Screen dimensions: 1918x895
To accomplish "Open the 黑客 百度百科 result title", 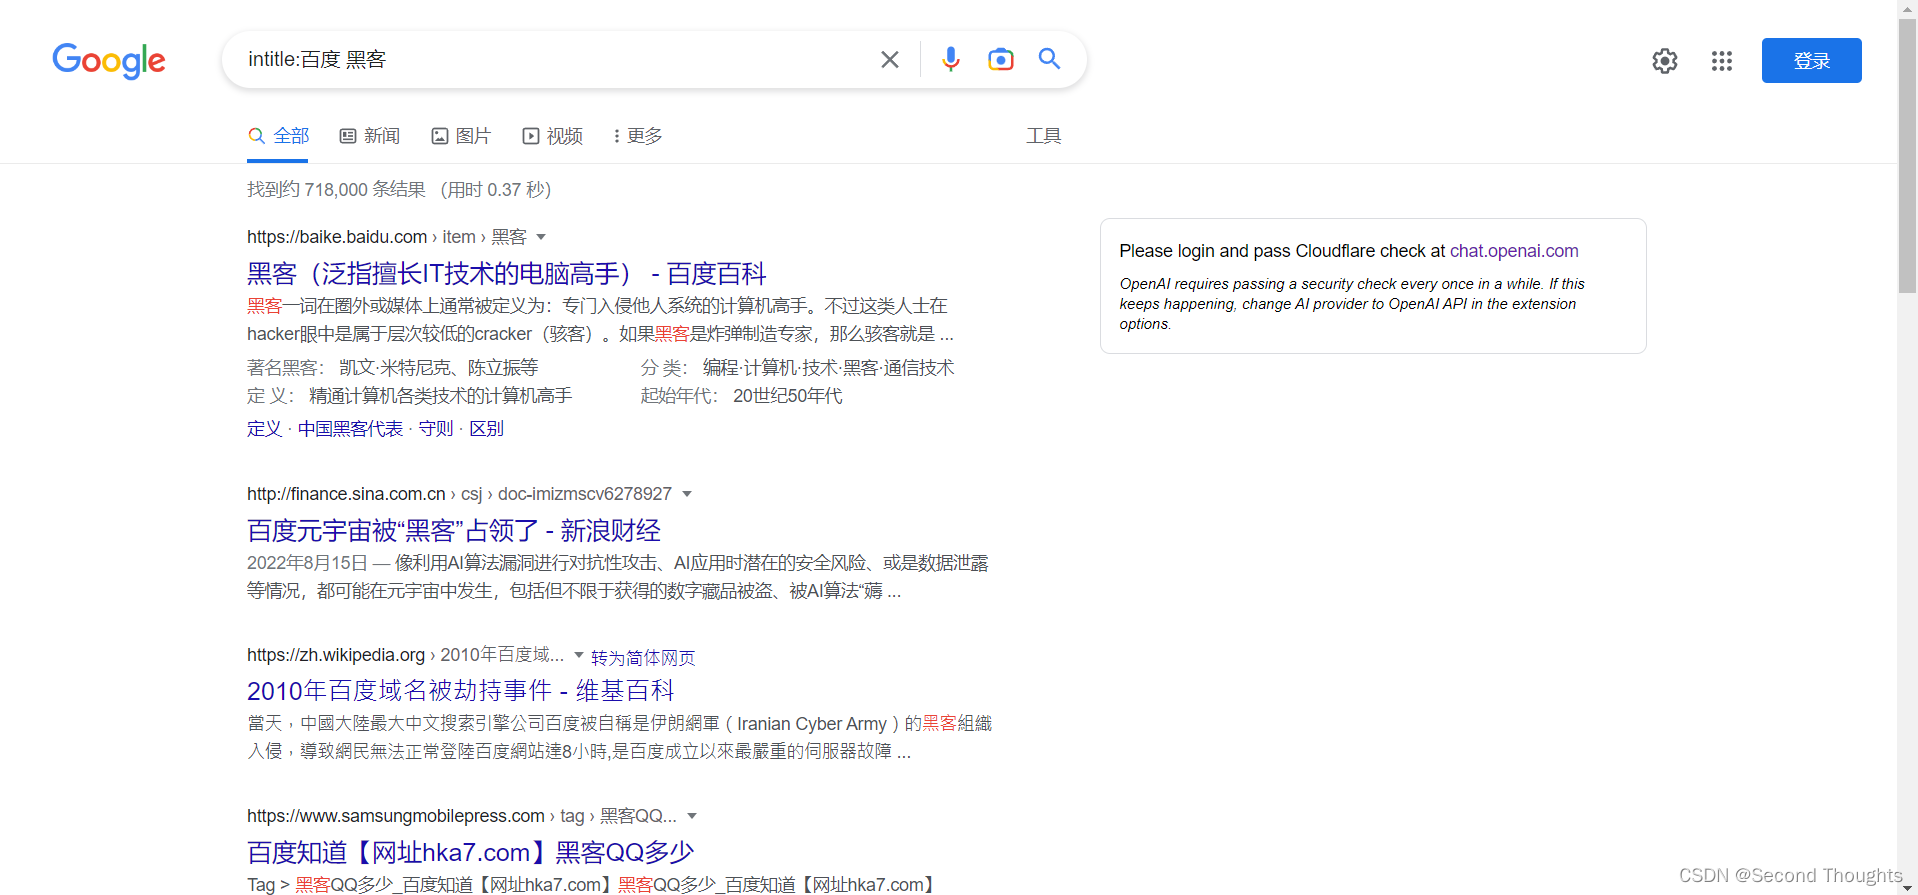I will click(x=506, y=274).
